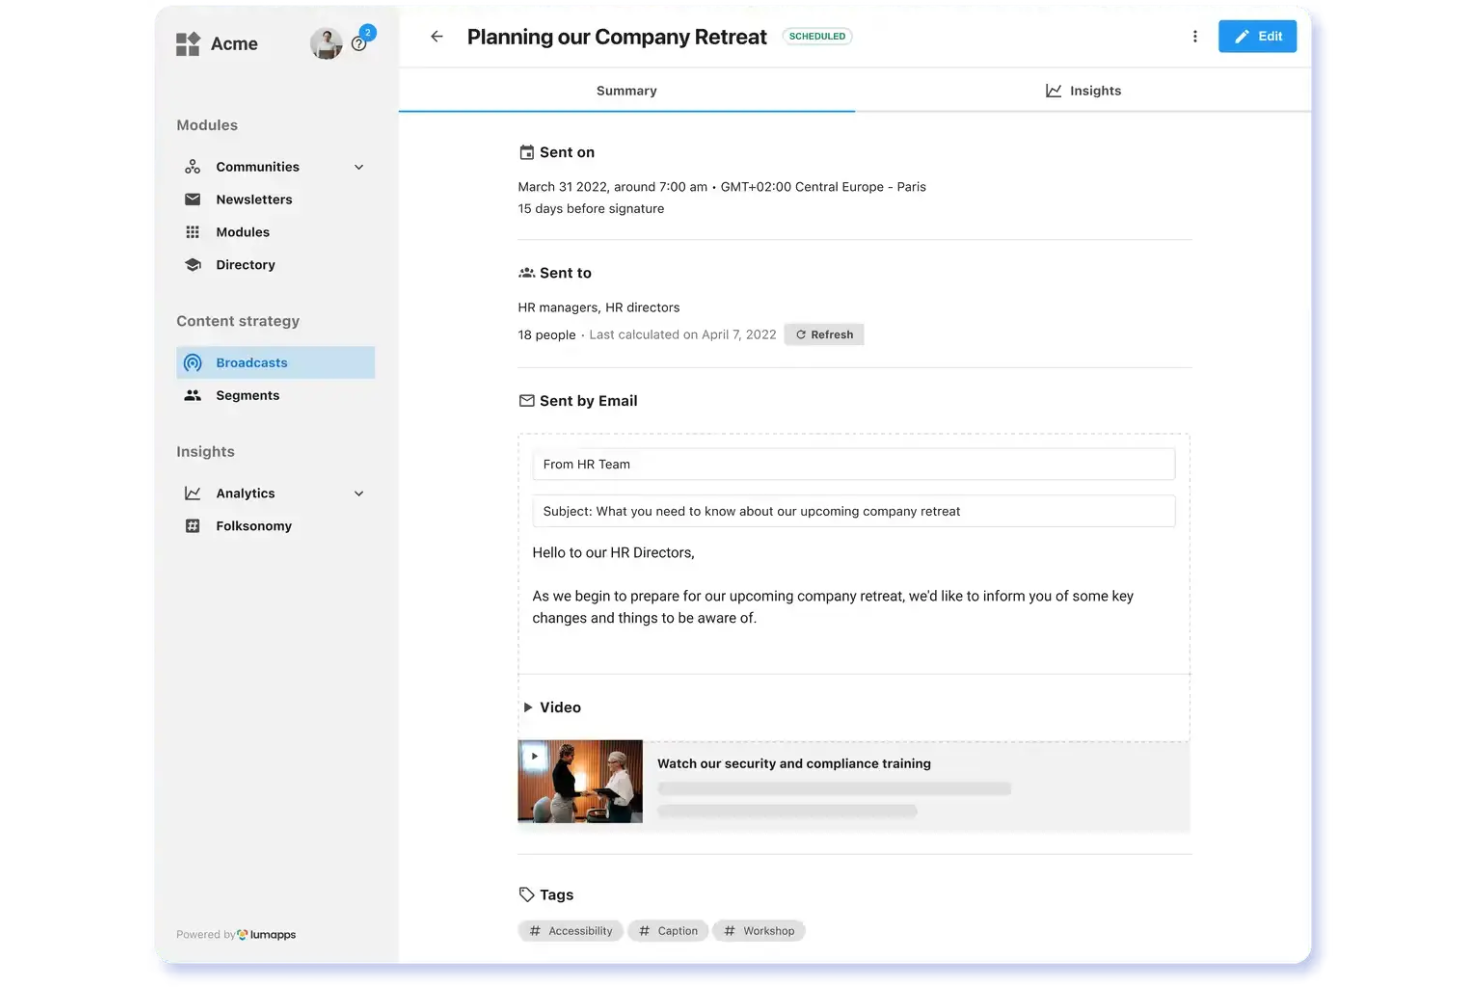Click 'Watch our security and compliance training' title
1480x987 pixels.
794,764
